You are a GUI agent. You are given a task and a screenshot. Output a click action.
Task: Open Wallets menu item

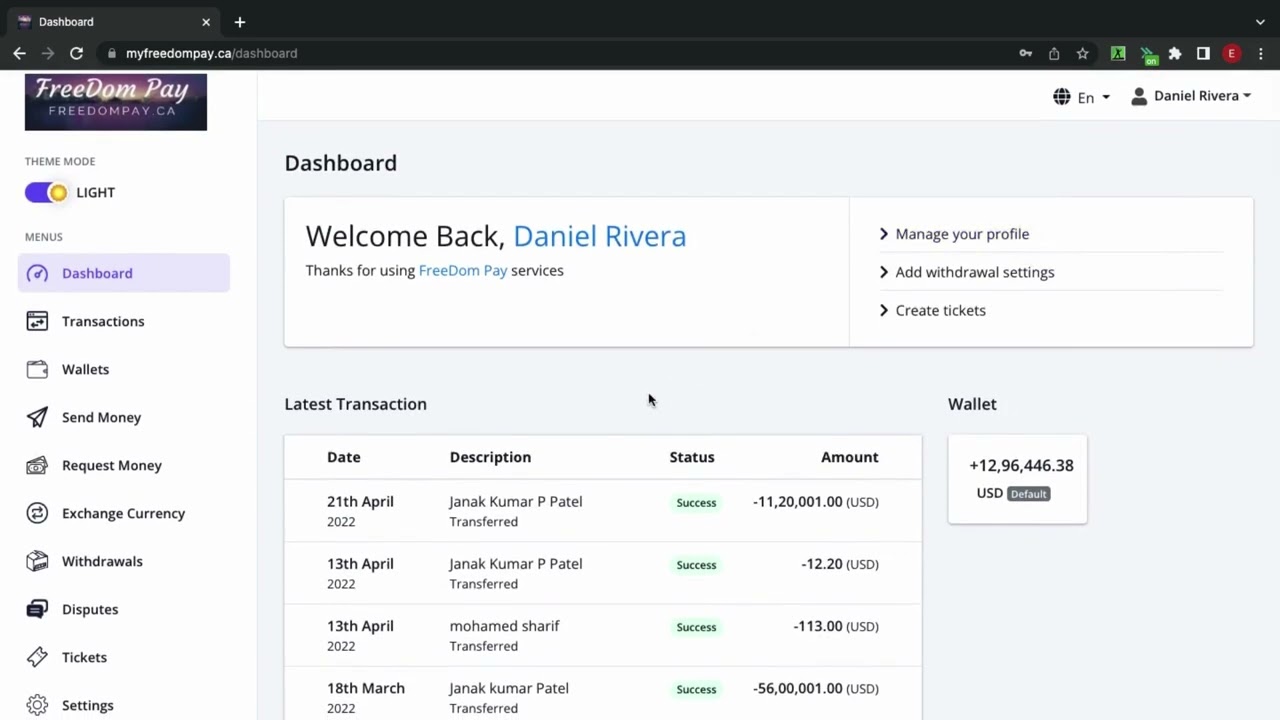[x=124, y=369]
